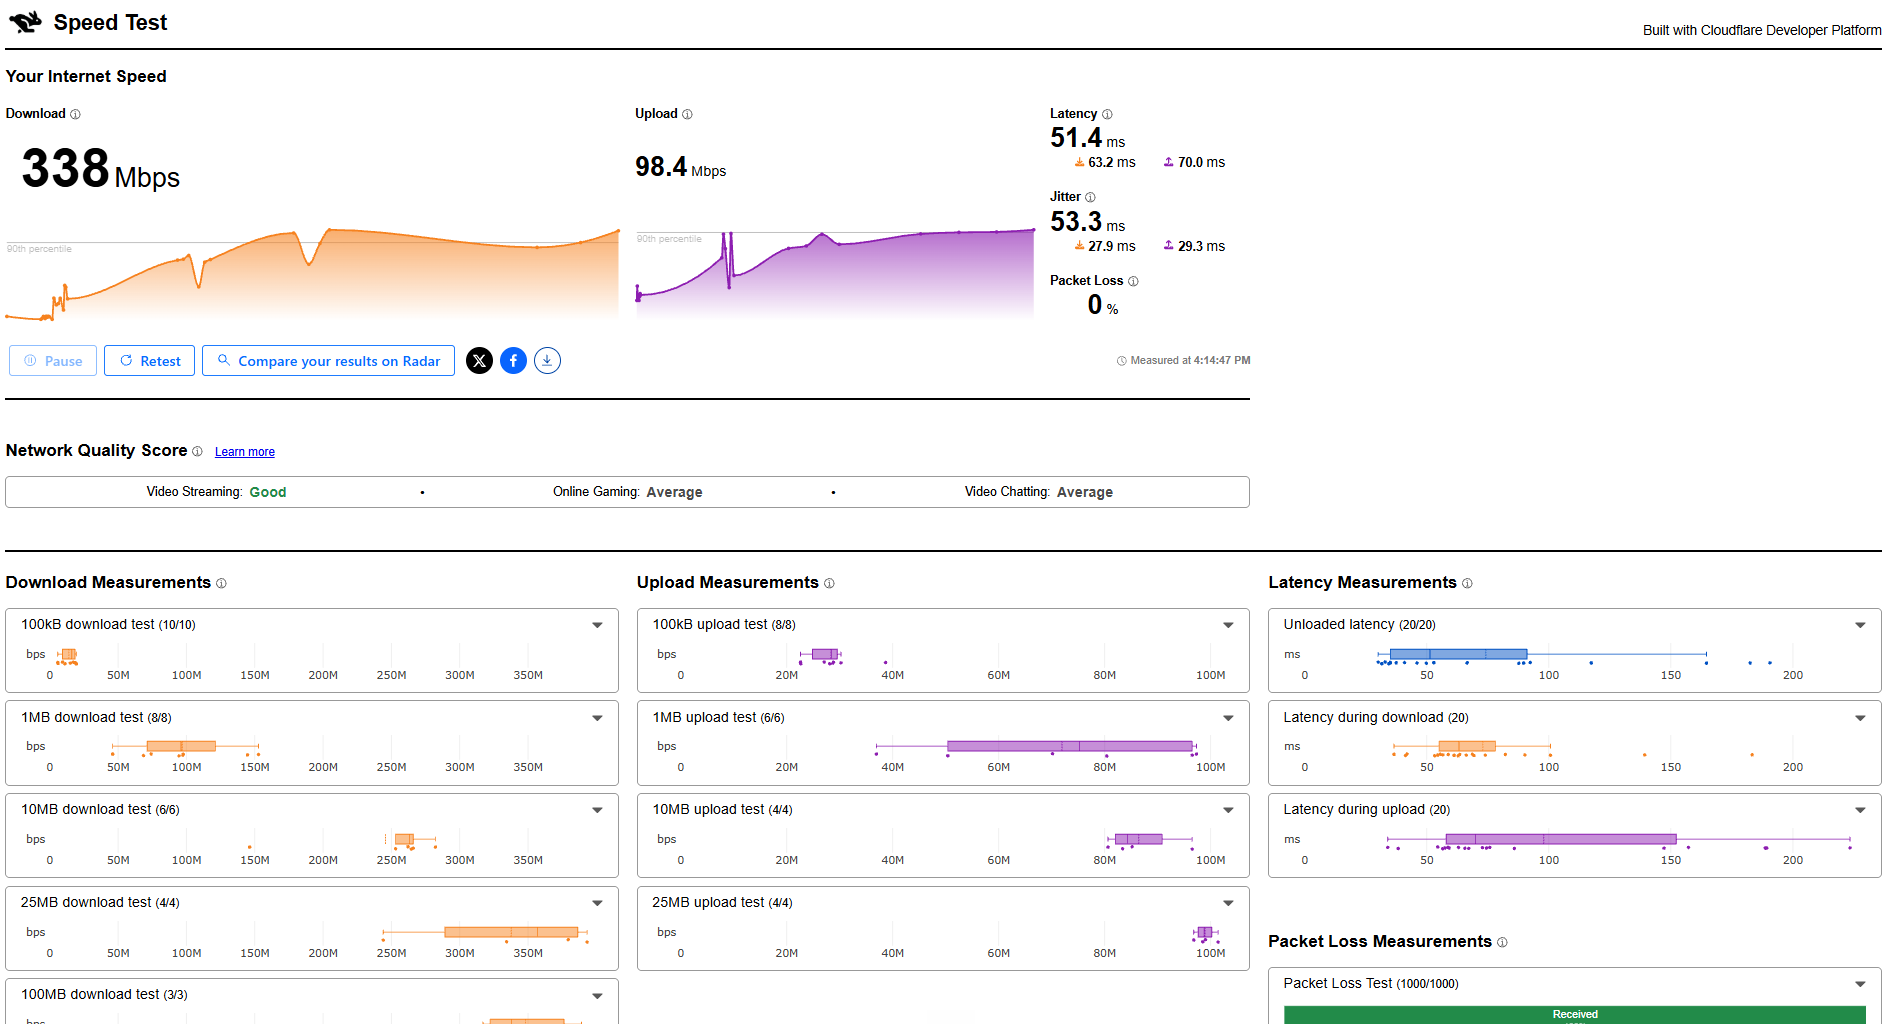Open the Download info icon
The height and width of the screenshot is (1024, 1892).
coord(75,114)
